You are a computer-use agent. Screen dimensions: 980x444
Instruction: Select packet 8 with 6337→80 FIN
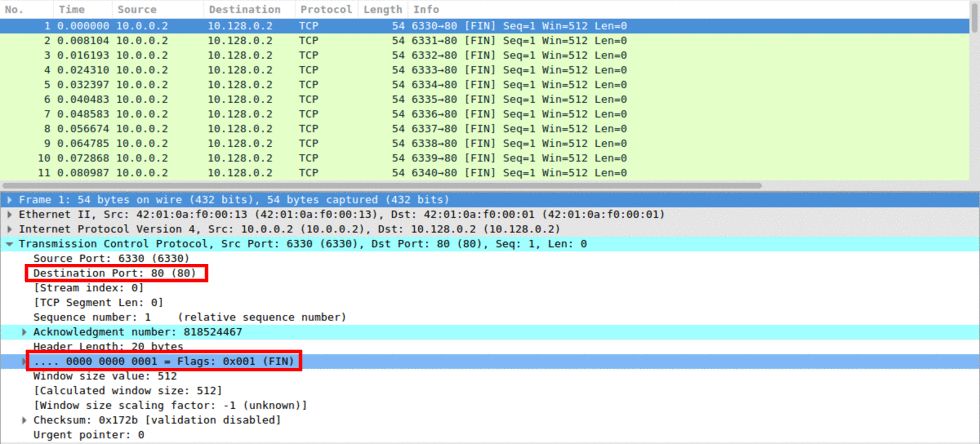486,129
